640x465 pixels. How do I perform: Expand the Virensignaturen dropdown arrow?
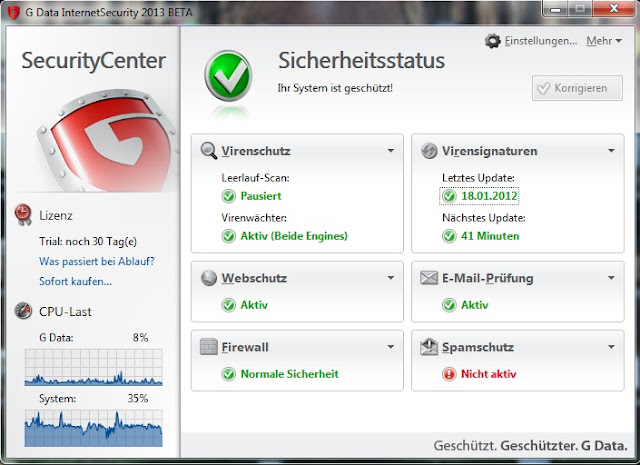tap(611, 151)
